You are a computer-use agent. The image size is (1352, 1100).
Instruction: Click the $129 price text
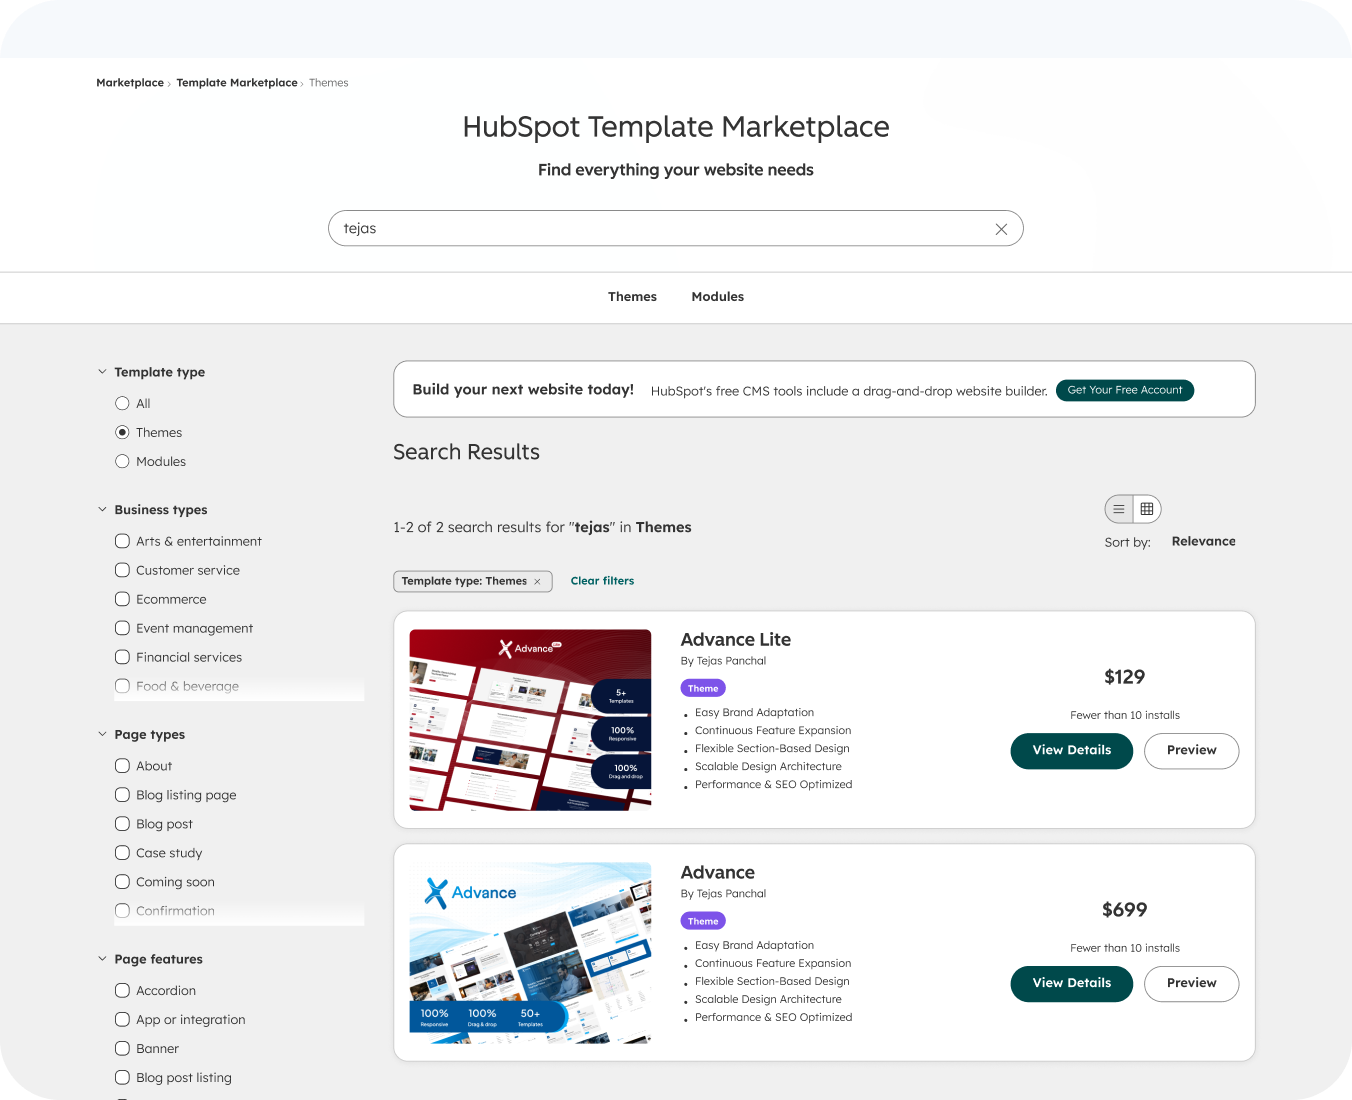[1124, 677]
